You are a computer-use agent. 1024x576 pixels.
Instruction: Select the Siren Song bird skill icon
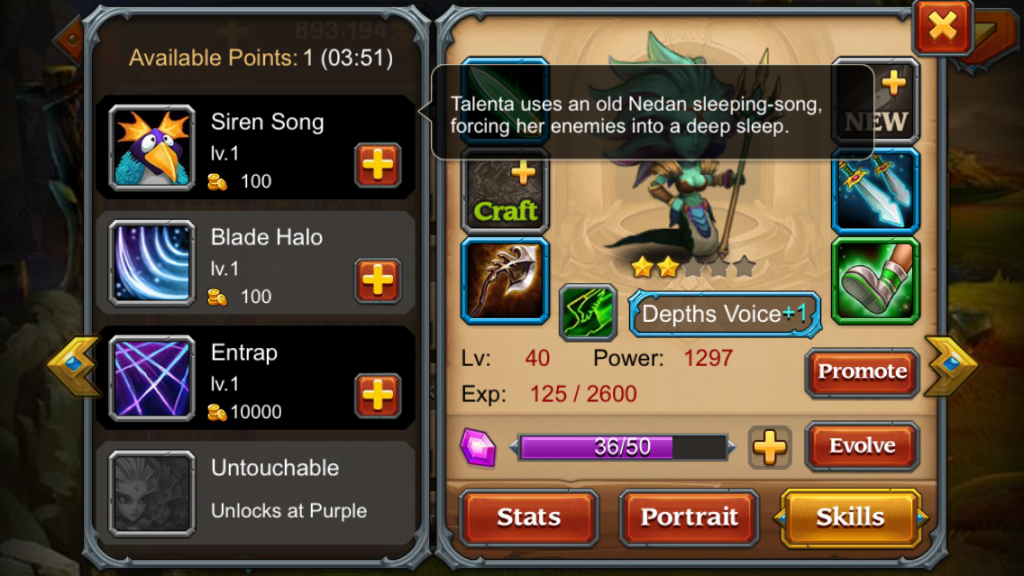click(152, 148)
